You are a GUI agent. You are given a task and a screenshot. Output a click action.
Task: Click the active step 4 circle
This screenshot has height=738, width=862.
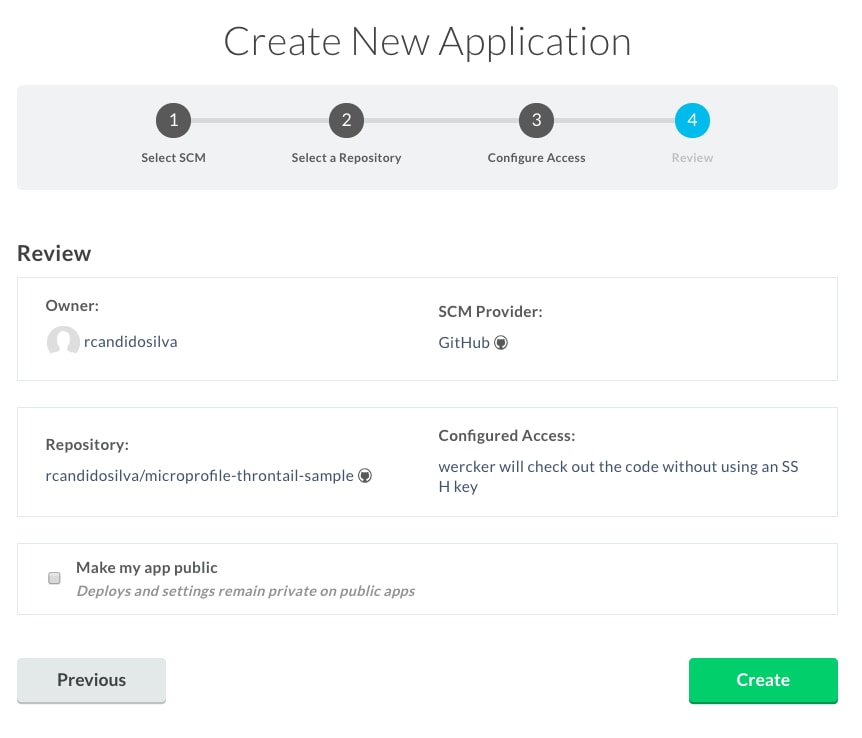tap(692, 121)
